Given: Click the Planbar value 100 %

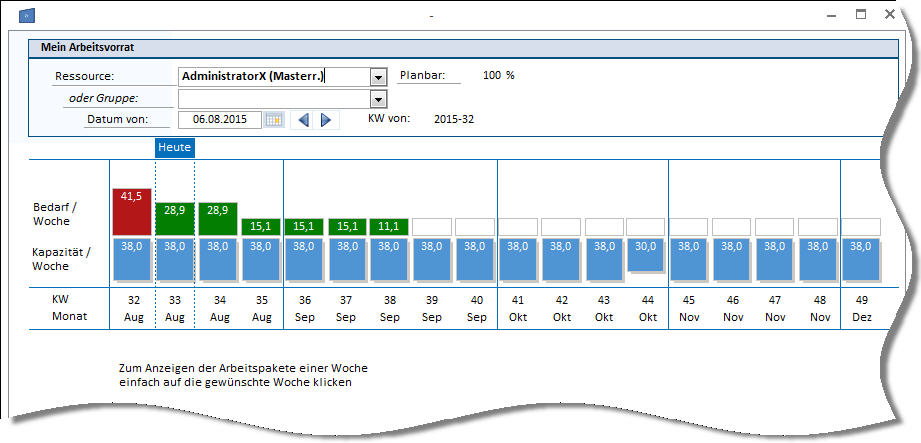Looking at the screenshot, I should coord(499,75).
